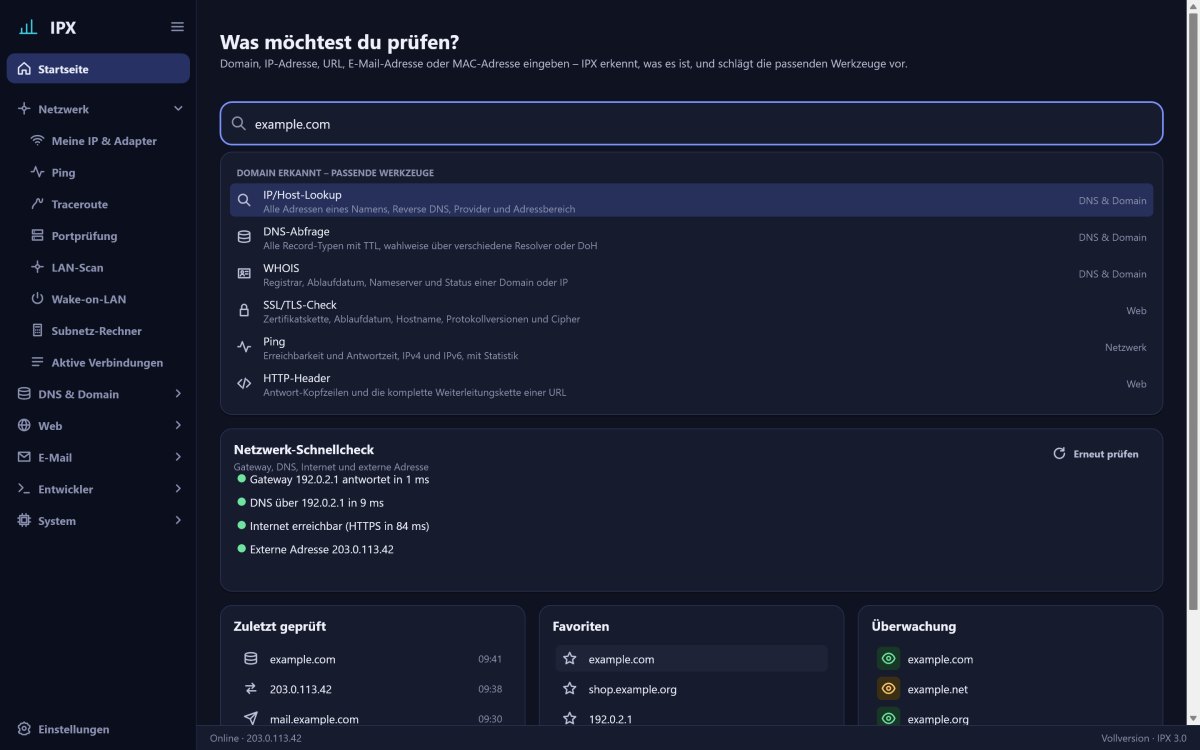The height and width of the screenshot is (750, 1200).
Task: Click the Ping pulse icon in sidebar
Action: (x=38, y=172)
